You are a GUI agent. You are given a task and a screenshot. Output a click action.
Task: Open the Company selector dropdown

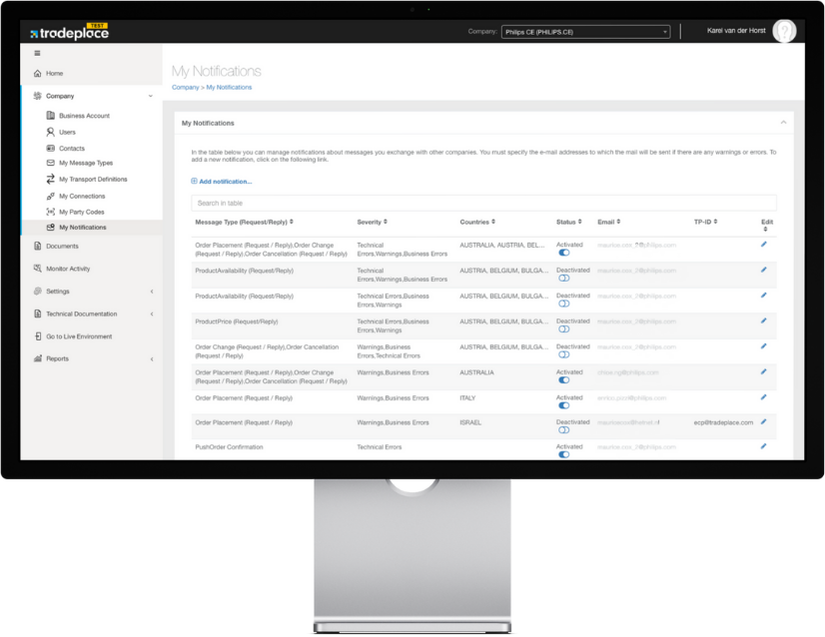click(x=585, y=32)
